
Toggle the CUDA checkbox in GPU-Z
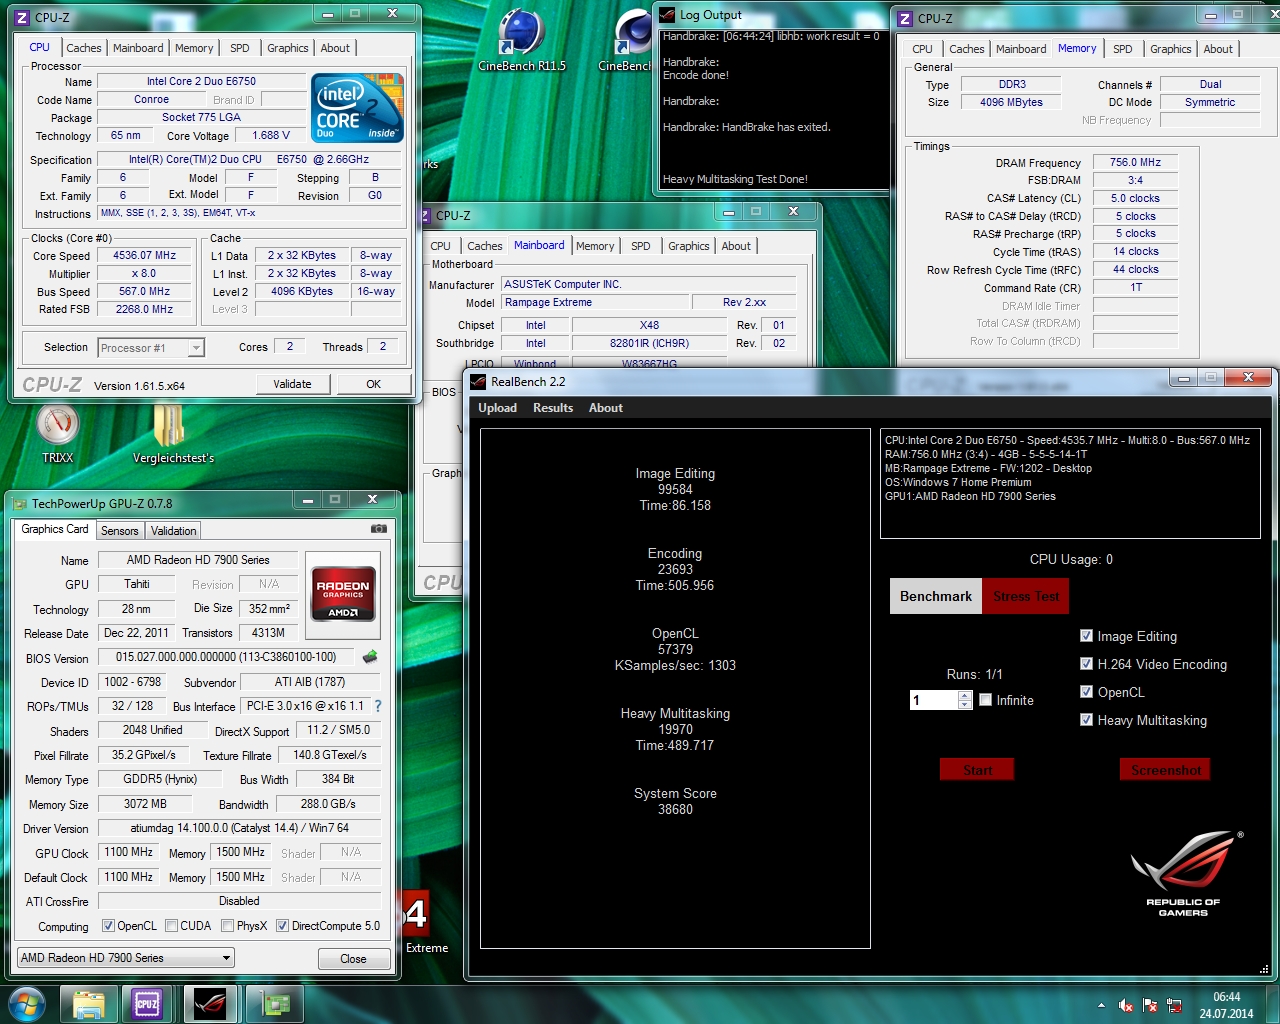(x=171, y=925)
